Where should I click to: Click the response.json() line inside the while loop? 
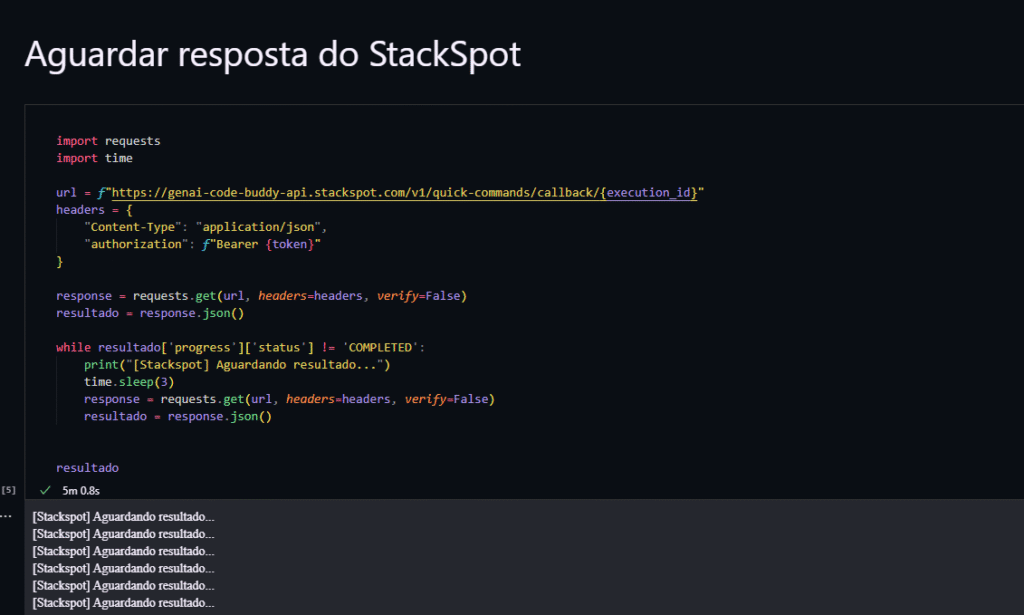pos(178,417)
